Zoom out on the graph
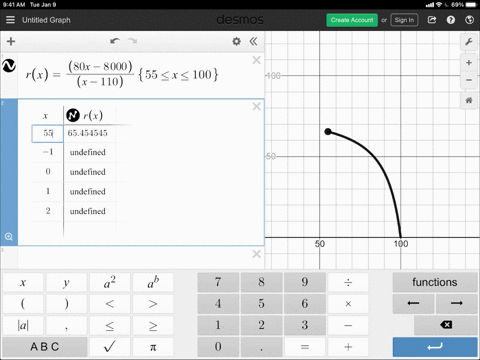The image size is (480, 360). pyautogui.click(x=469, y=80)
